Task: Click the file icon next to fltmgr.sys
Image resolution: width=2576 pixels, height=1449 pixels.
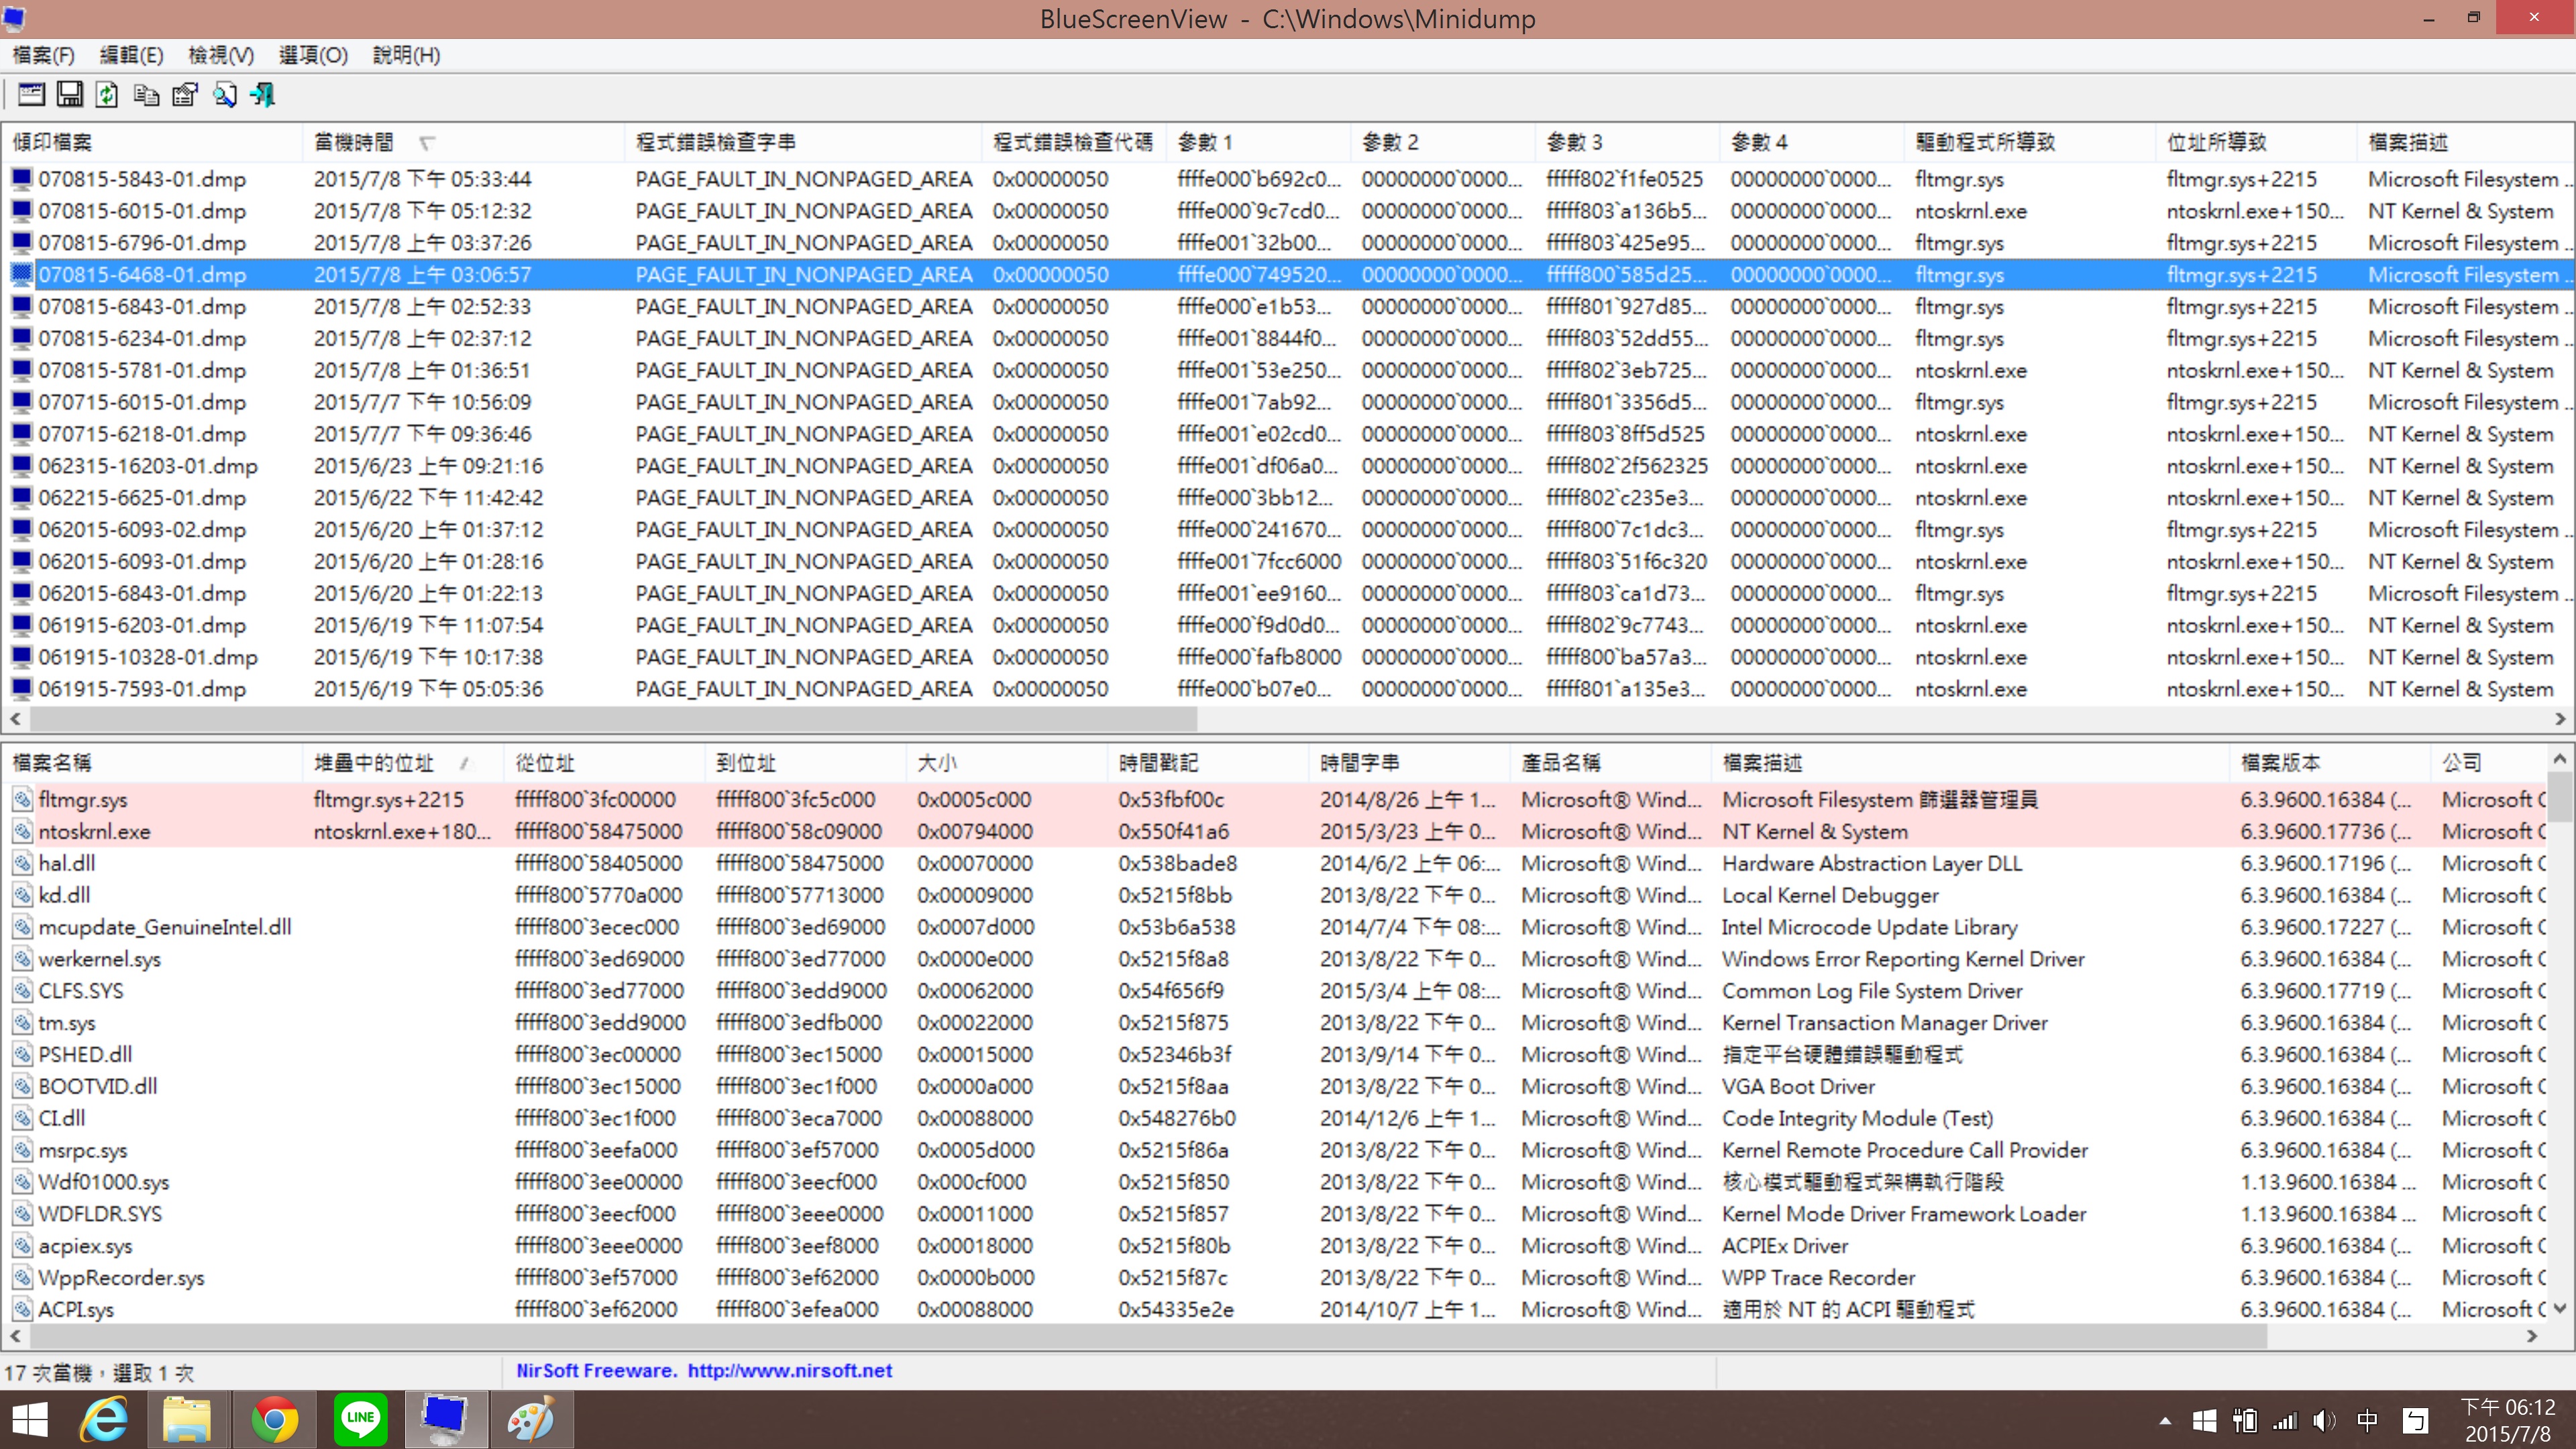Action: pyautogui.click(x=22, y=799)
